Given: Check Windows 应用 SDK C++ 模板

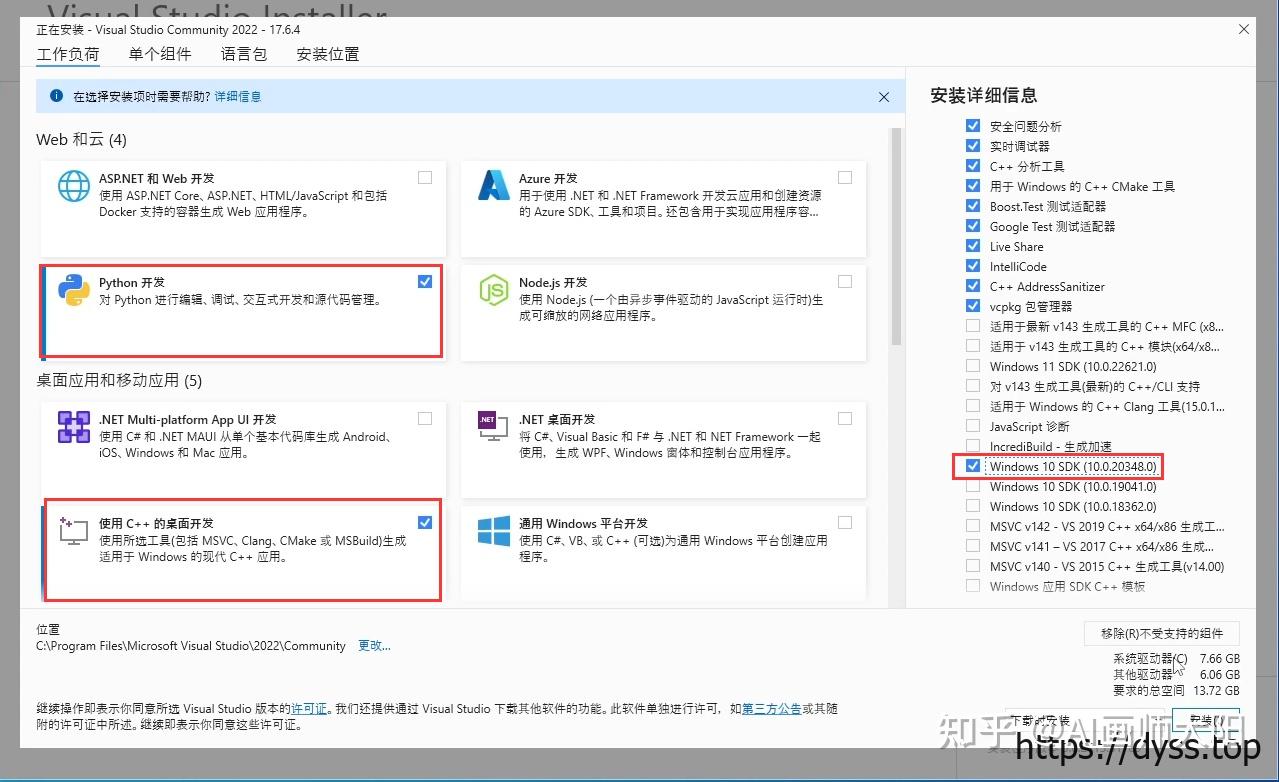Looking at the screenshot, I should click(x=973, y=586).
